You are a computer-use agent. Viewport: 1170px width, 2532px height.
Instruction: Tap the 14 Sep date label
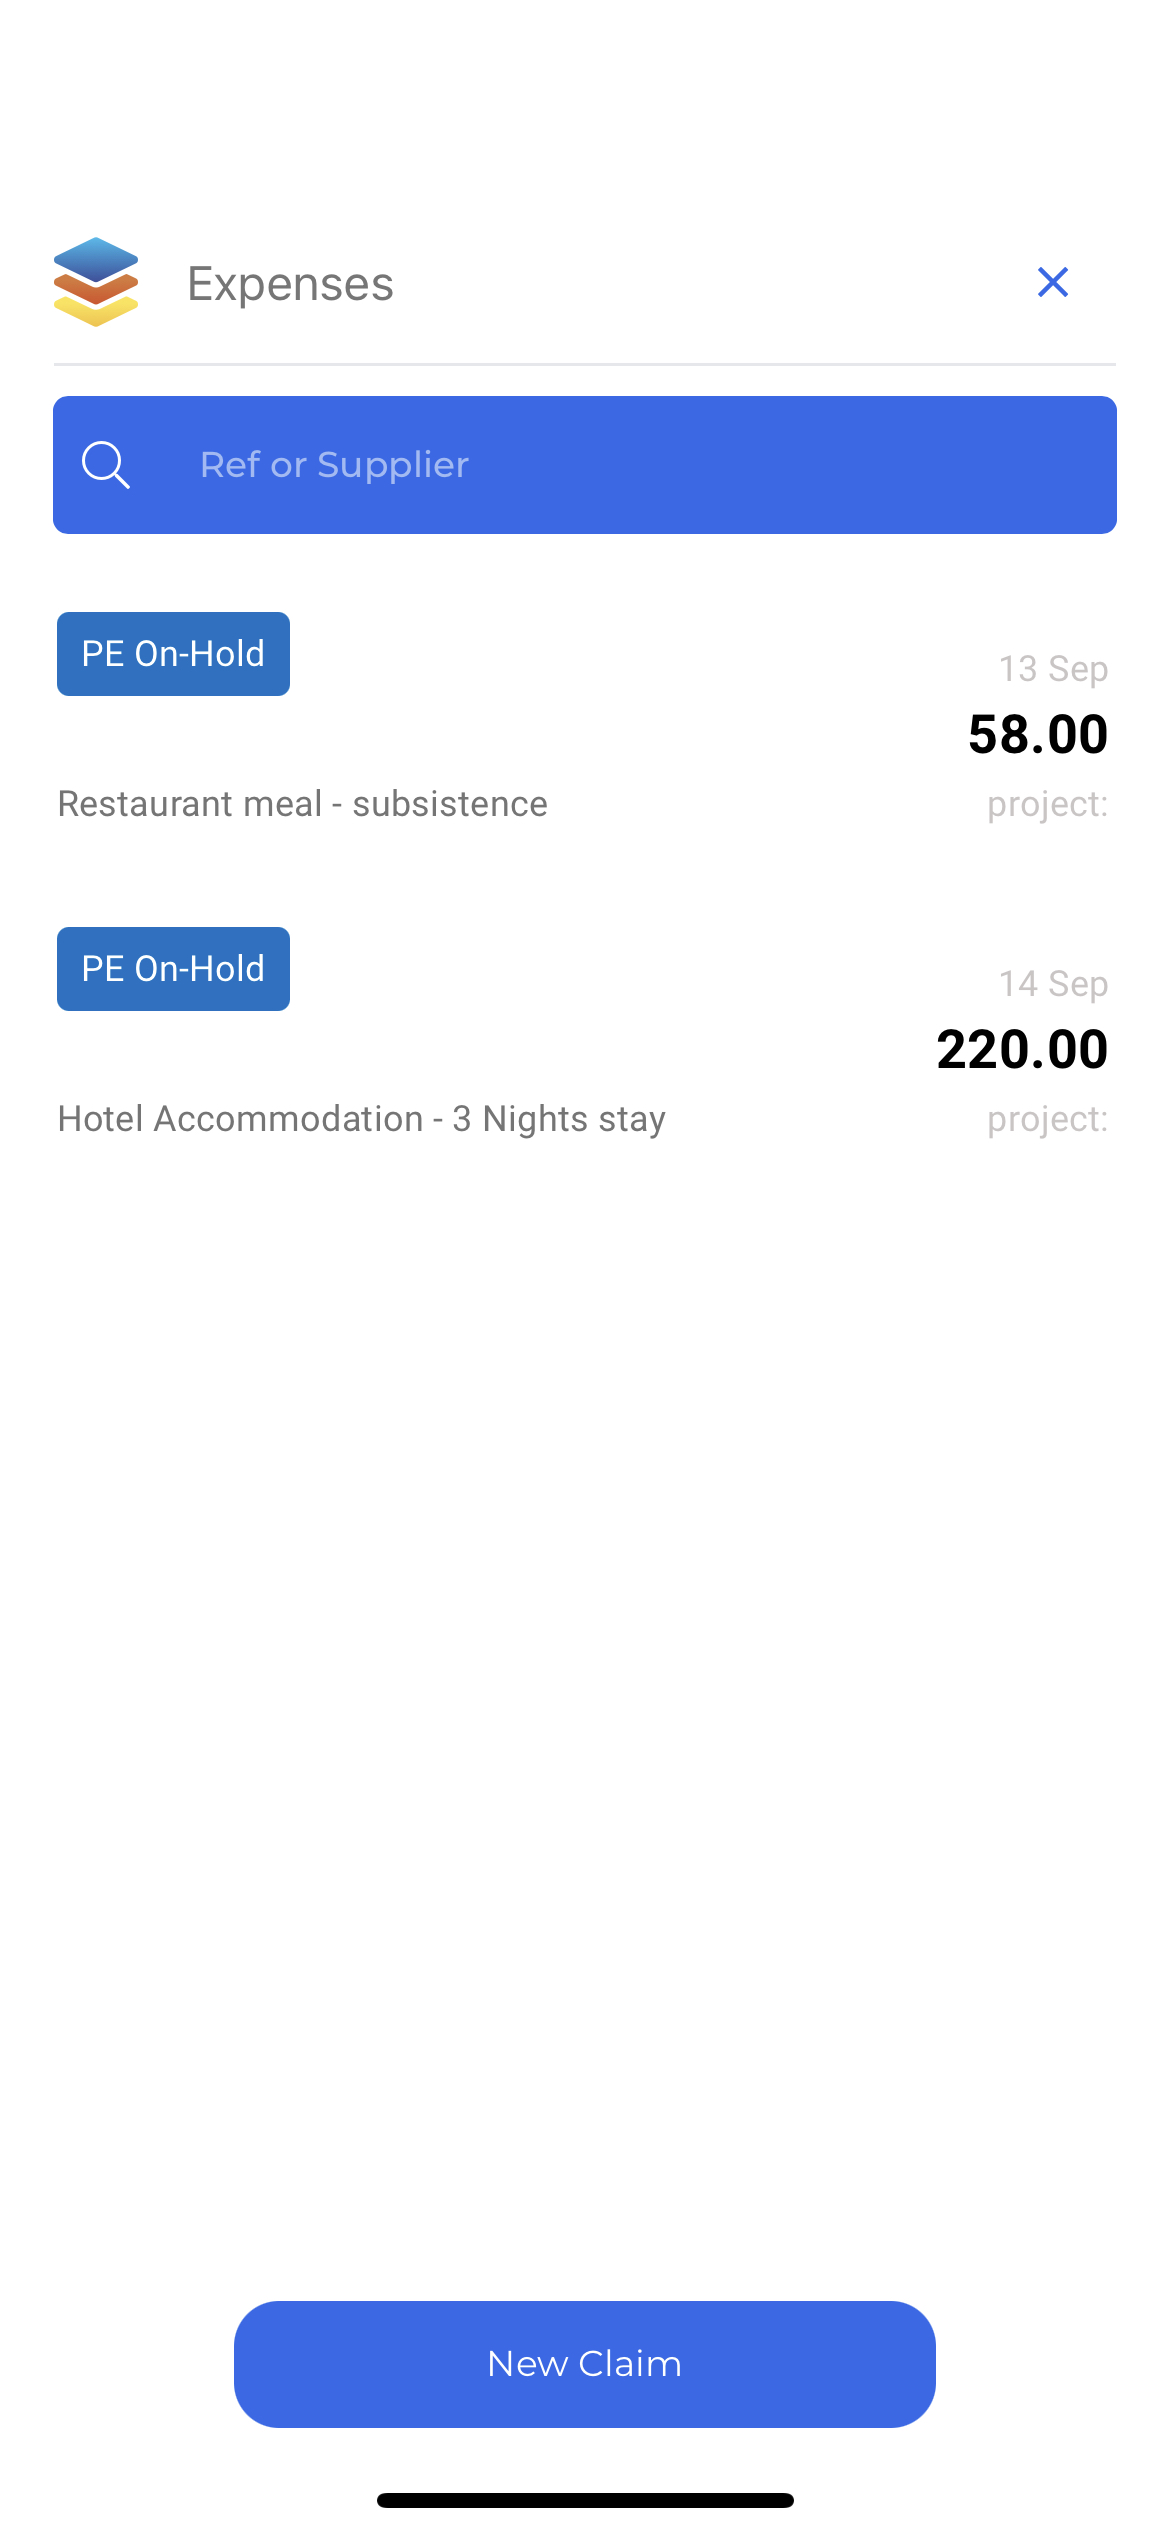(1053, 983)
